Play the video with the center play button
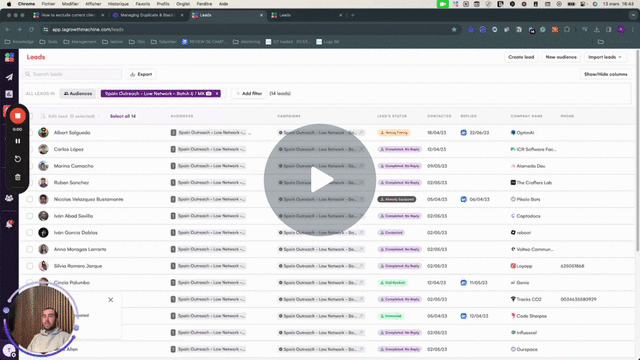The image size is (640, 360). point(320,180)
